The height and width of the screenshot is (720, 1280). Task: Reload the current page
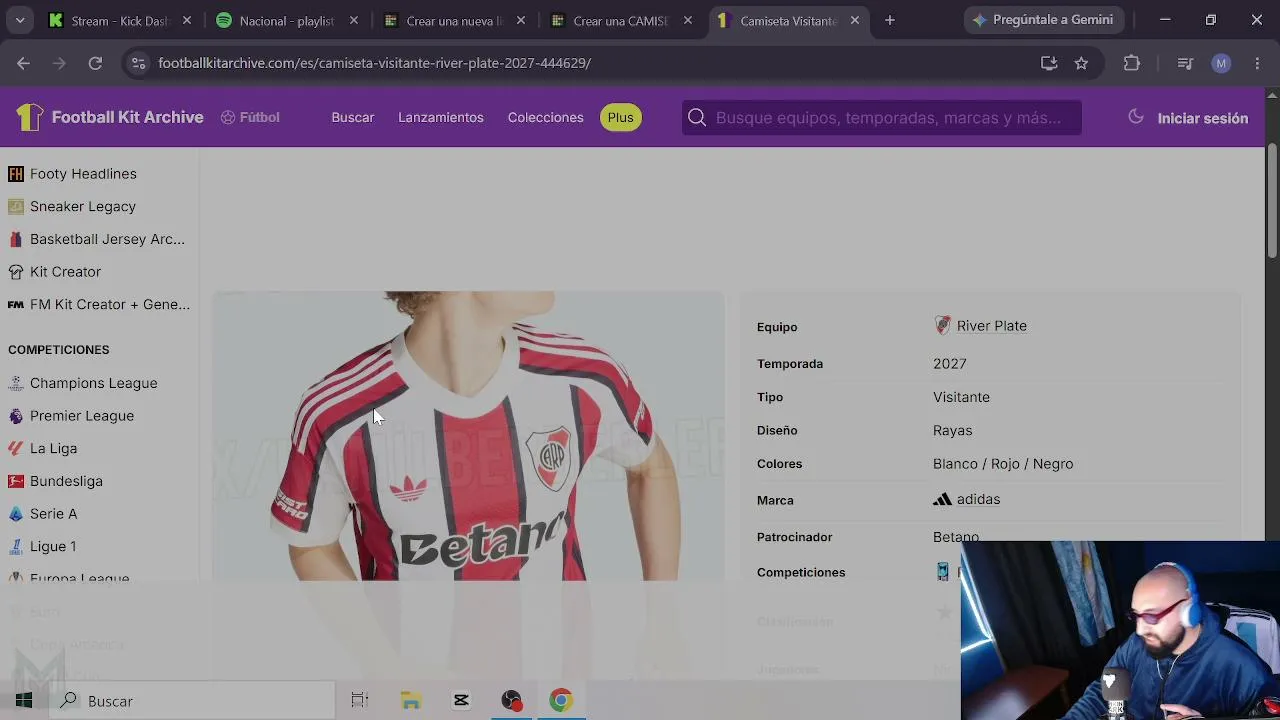pyautogui.click(x=95, y=63)
